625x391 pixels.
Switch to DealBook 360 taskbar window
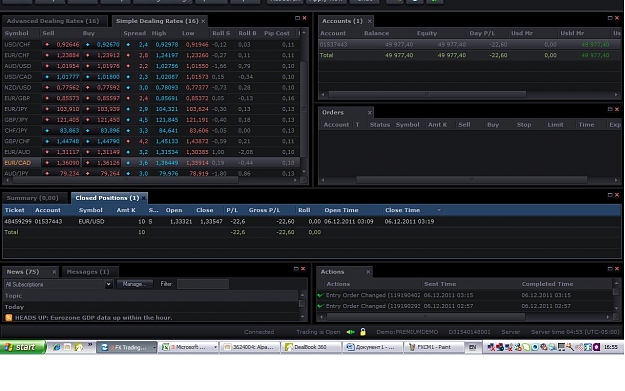(x=310, y=347)
